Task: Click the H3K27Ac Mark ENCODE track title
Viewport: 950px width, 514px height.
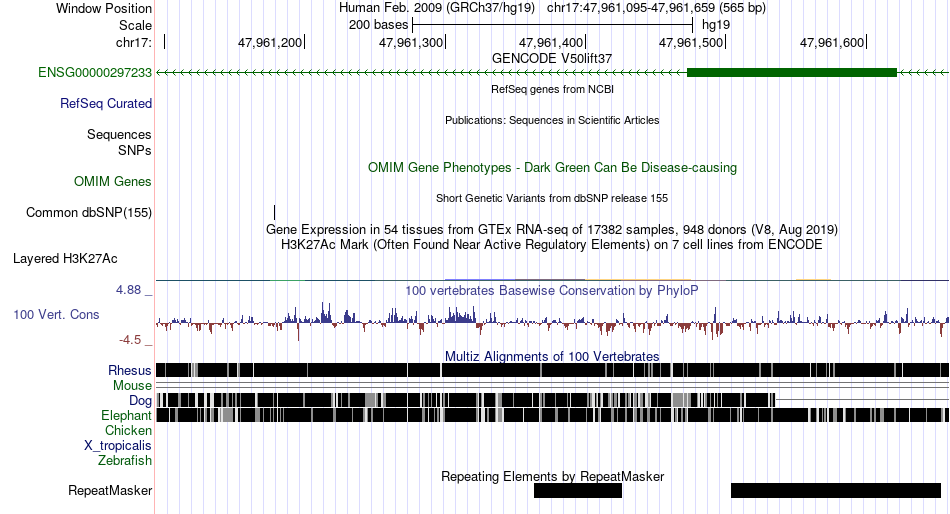Action: (x=552, y=245)
